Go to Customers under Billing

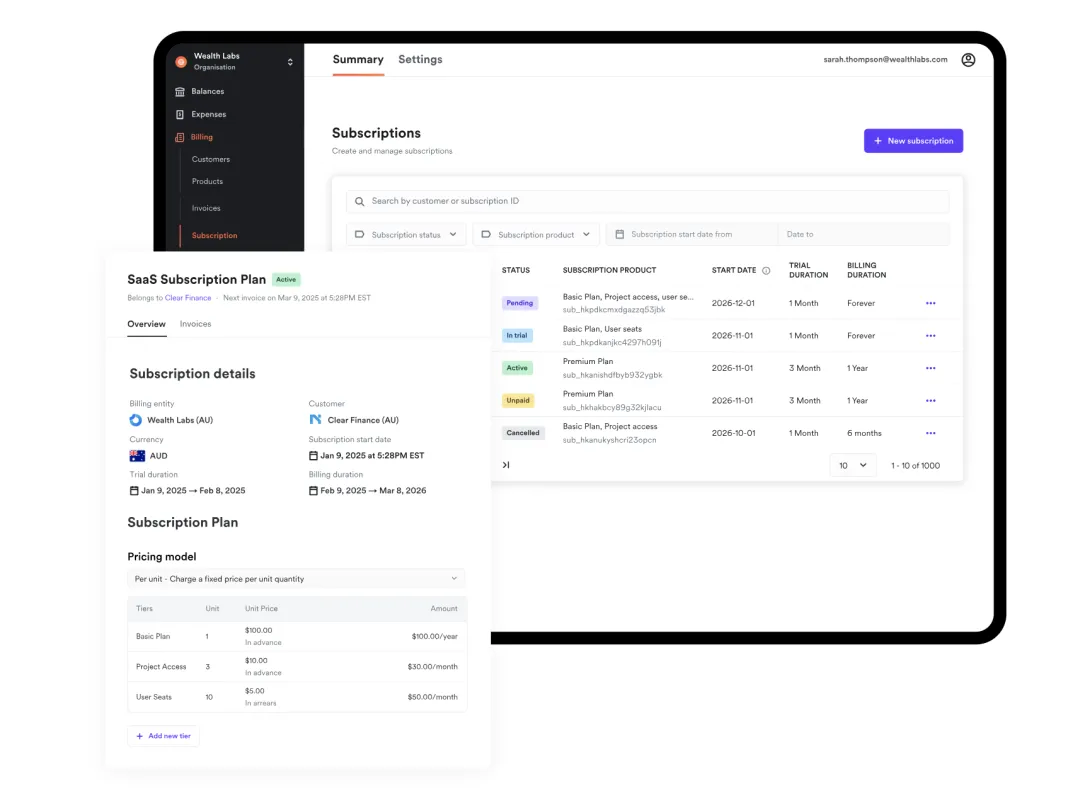tap(211, 159)
